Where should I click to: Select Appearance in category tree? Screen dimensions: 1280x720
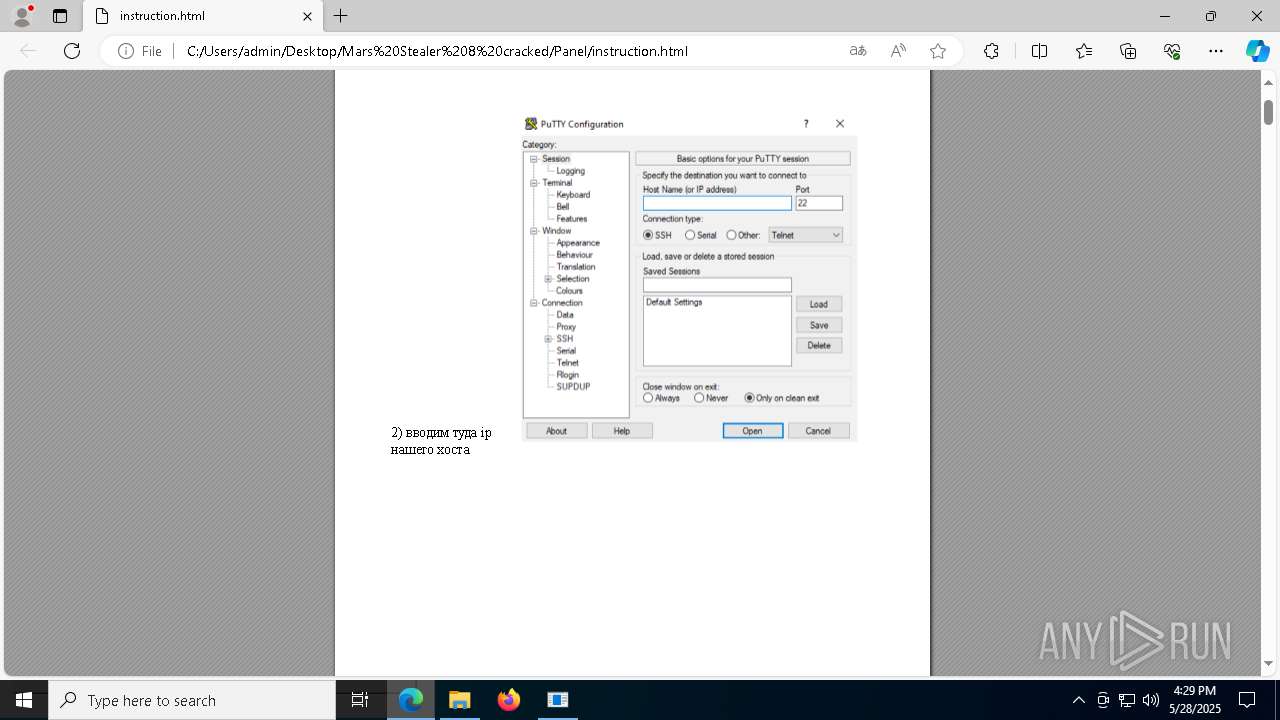click(x=578, y=243)
